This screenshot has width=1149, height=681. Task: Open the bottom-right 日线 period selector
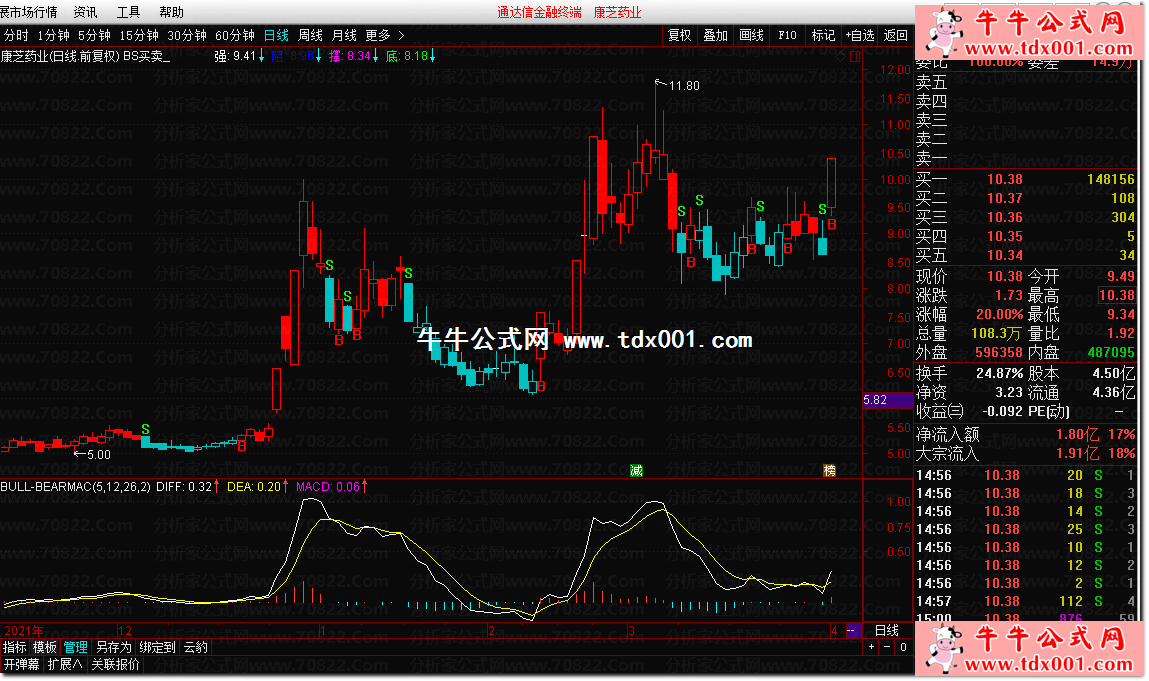click(887, 630)
